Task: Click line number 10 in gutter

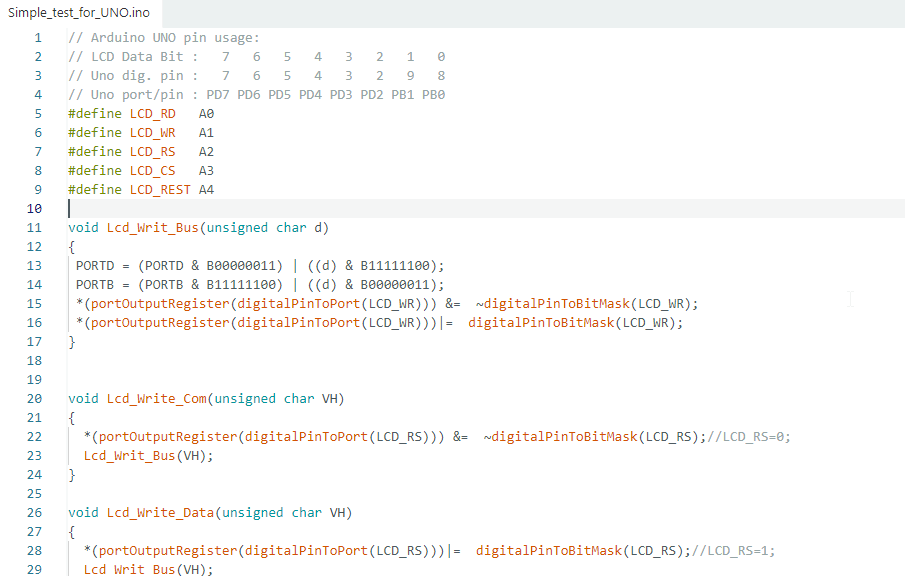Action: tap(34, 208)
